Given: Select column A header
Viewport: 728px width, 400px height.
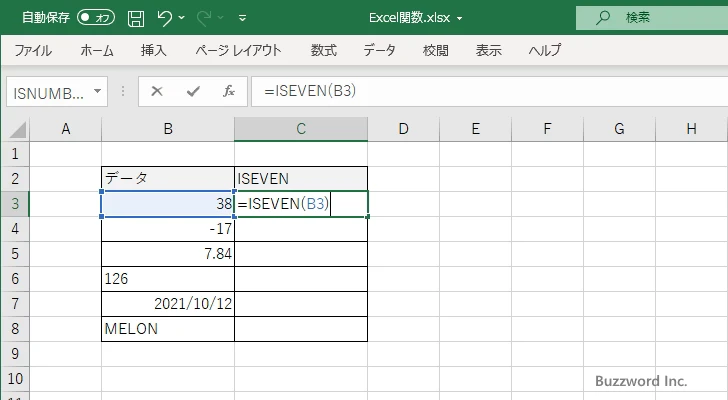Looking at the screenshot, I should coord(65,129).
